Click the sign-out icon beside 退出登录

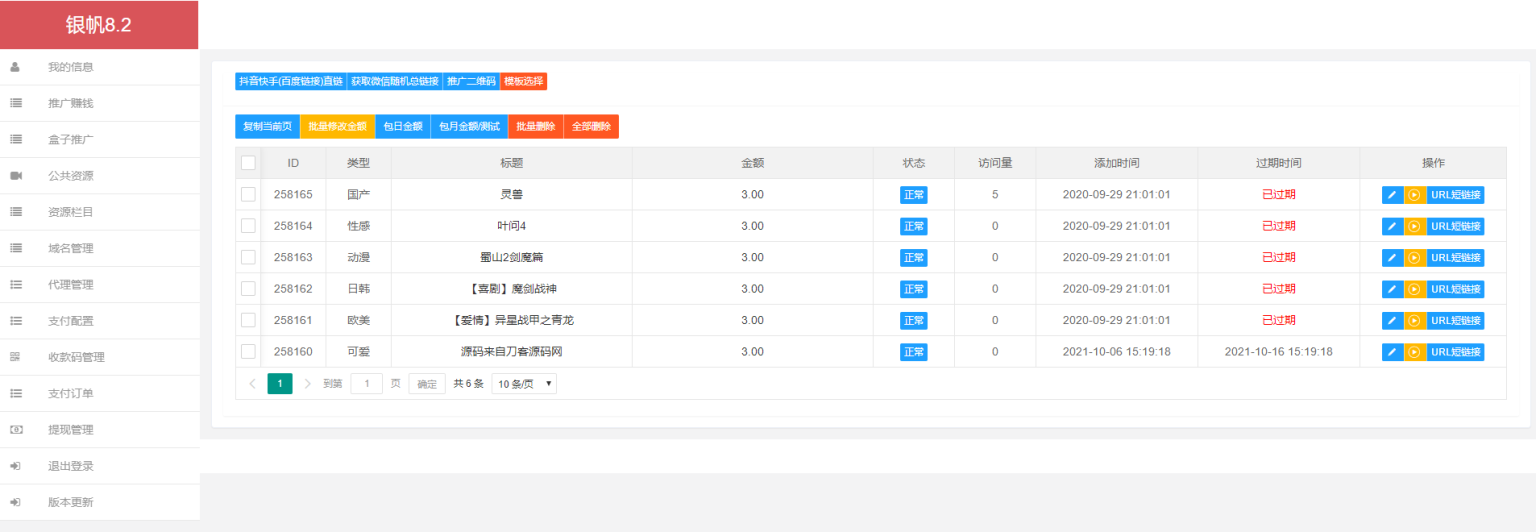[16, 466]
